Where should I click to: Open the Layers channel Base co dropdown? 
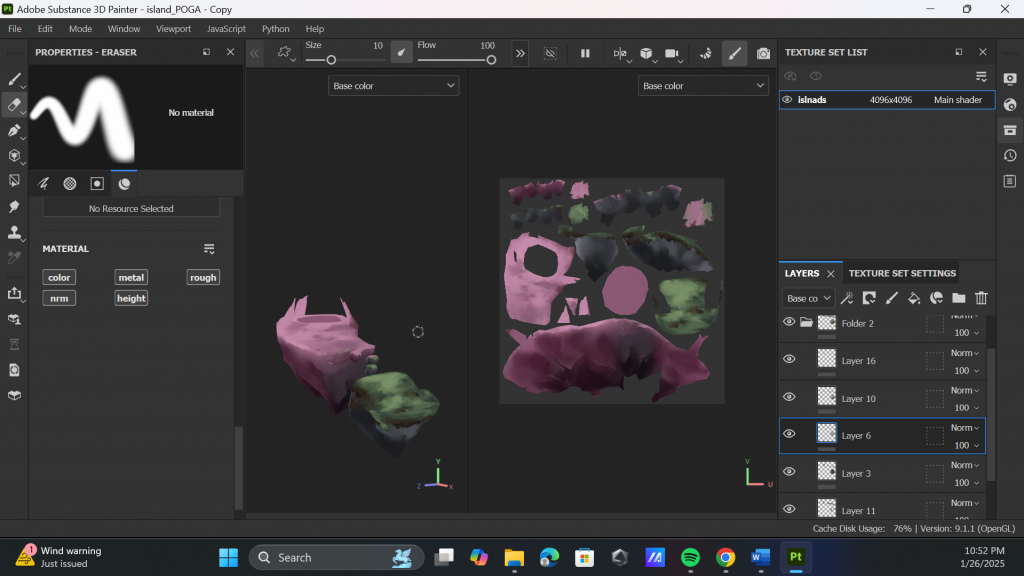click(808, 298)
